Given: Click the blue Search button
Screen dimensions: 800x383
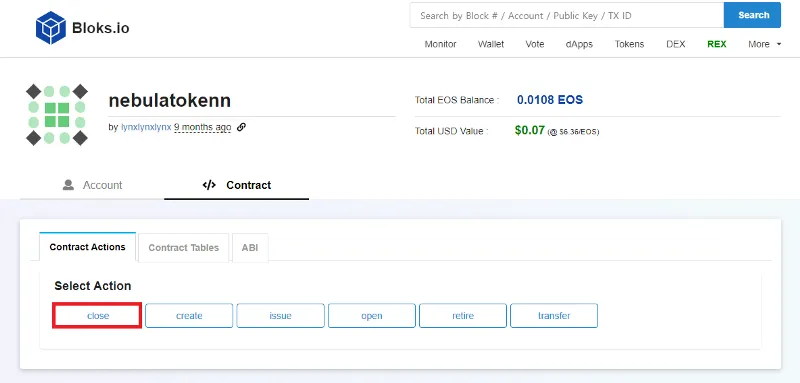Looking at the screenshot, I should [x=752, y=15].
